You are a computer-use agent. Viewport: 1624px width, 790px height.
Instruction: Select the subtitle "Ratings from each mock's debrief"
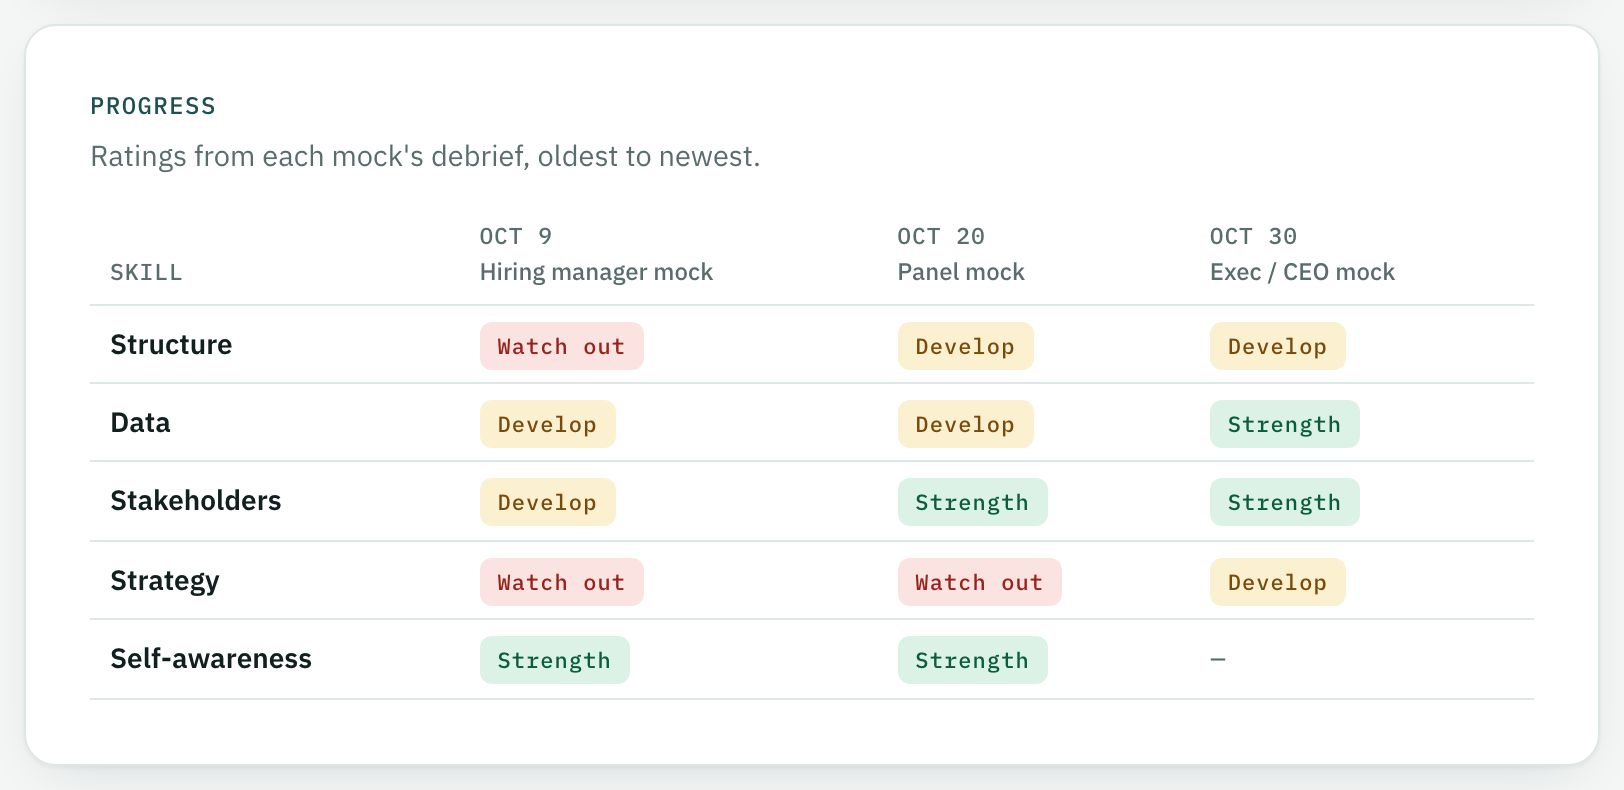click(309, 156)
